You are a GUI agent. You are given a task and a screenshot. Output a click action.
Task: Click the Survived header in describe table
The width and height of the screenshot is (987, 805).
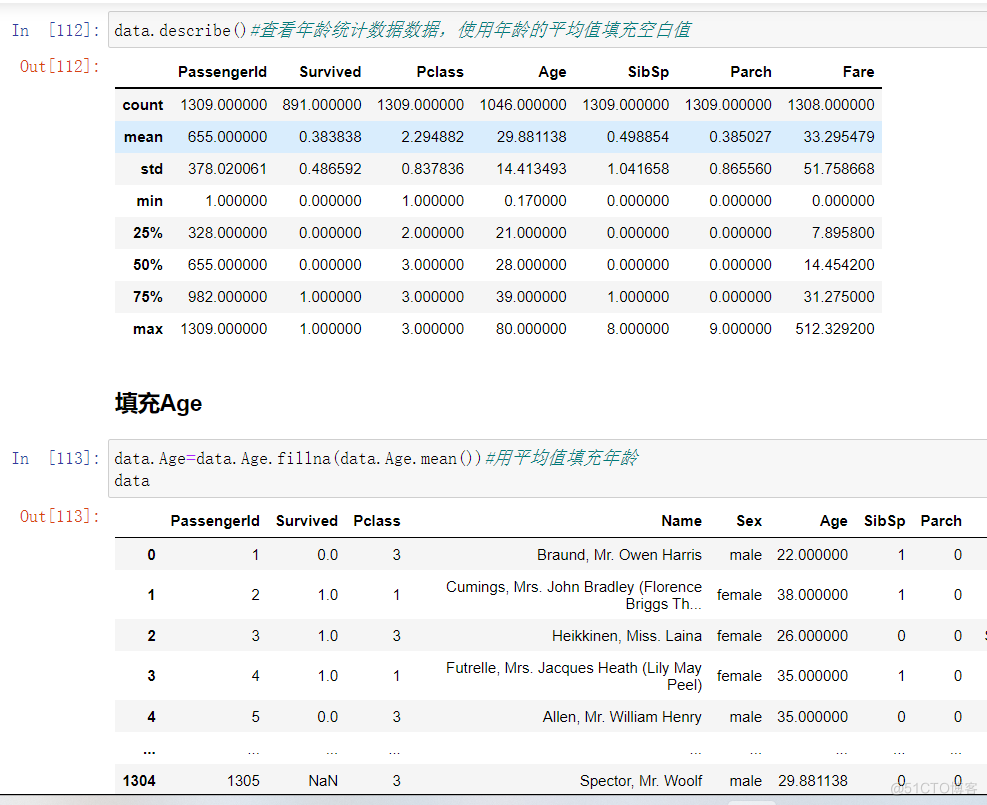[x=330, y=72]
